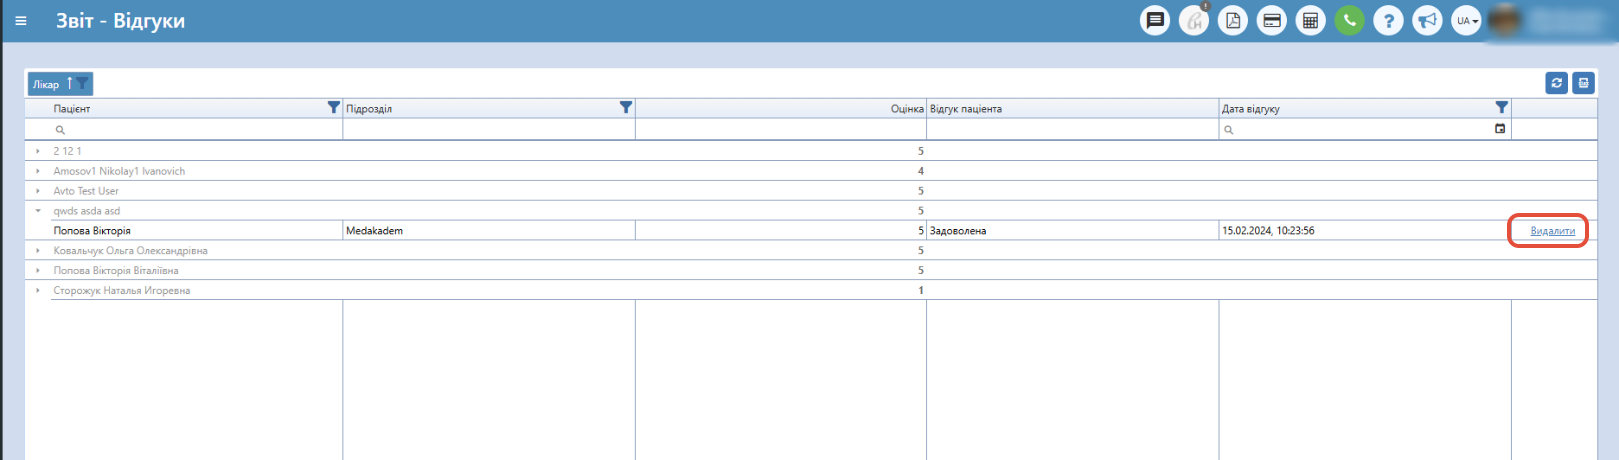Focus the Відгук пацієнта filter input

pos(1072,130)
